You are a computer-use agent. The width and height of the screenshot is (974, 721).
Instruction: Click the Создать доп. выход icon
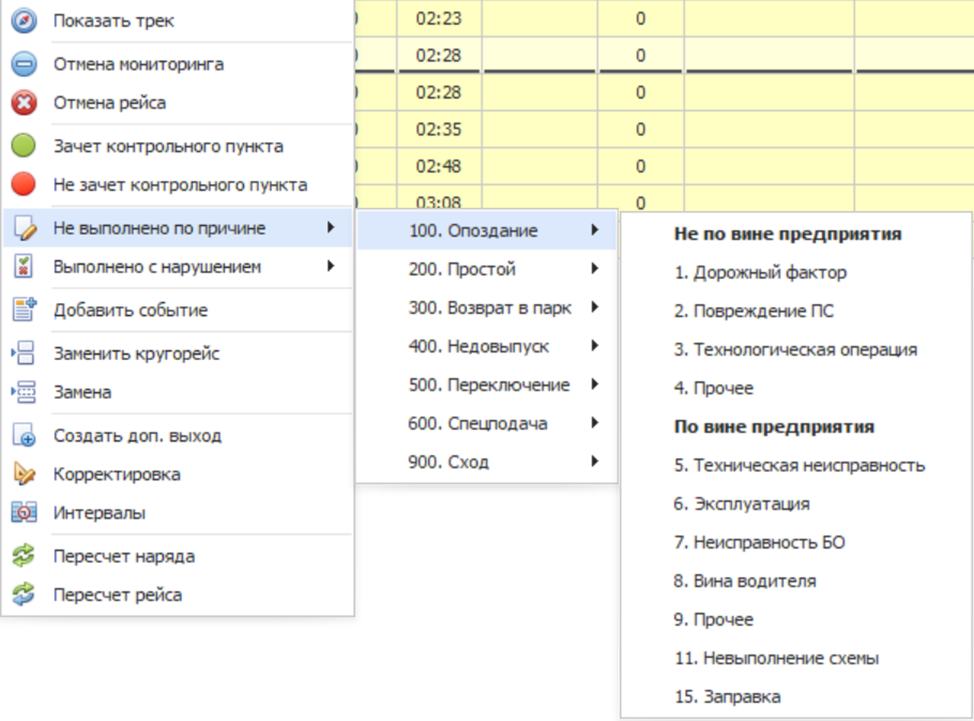click(24, 436)
